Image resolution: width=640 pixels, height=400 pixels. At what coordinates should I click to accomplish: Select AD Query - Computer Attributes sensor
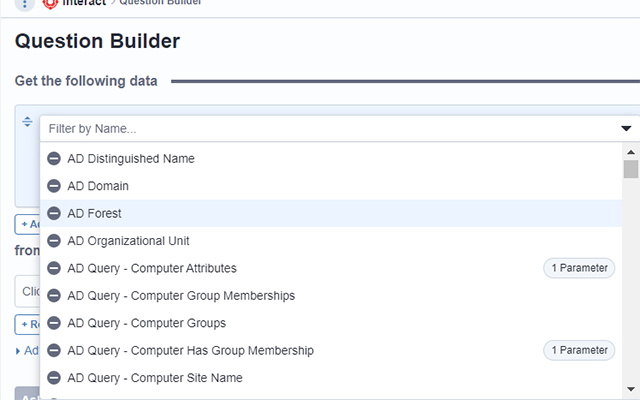(x=152, y=268)
